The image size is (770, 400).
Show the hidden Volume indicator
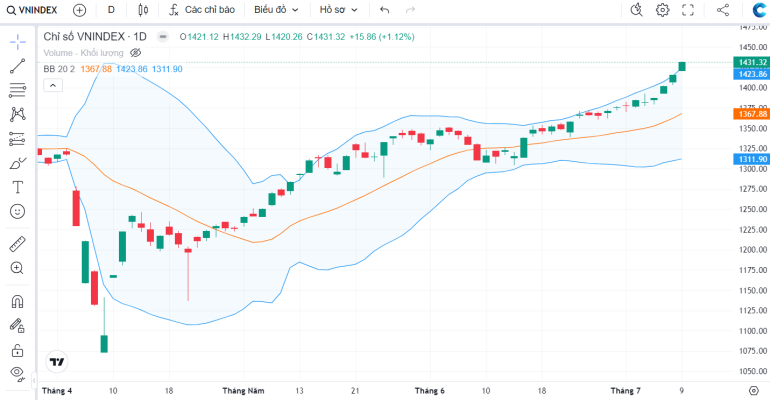tap(136, 53)
